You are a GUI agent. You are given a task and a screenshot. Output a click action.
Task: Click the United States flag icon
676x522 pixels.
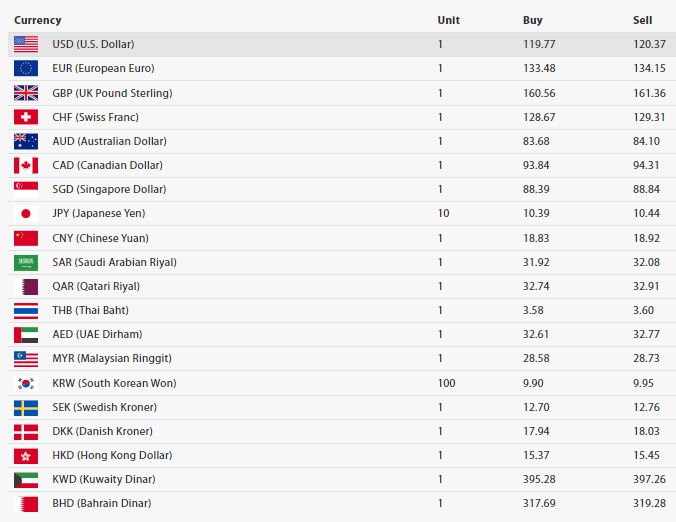coord(26,44)
